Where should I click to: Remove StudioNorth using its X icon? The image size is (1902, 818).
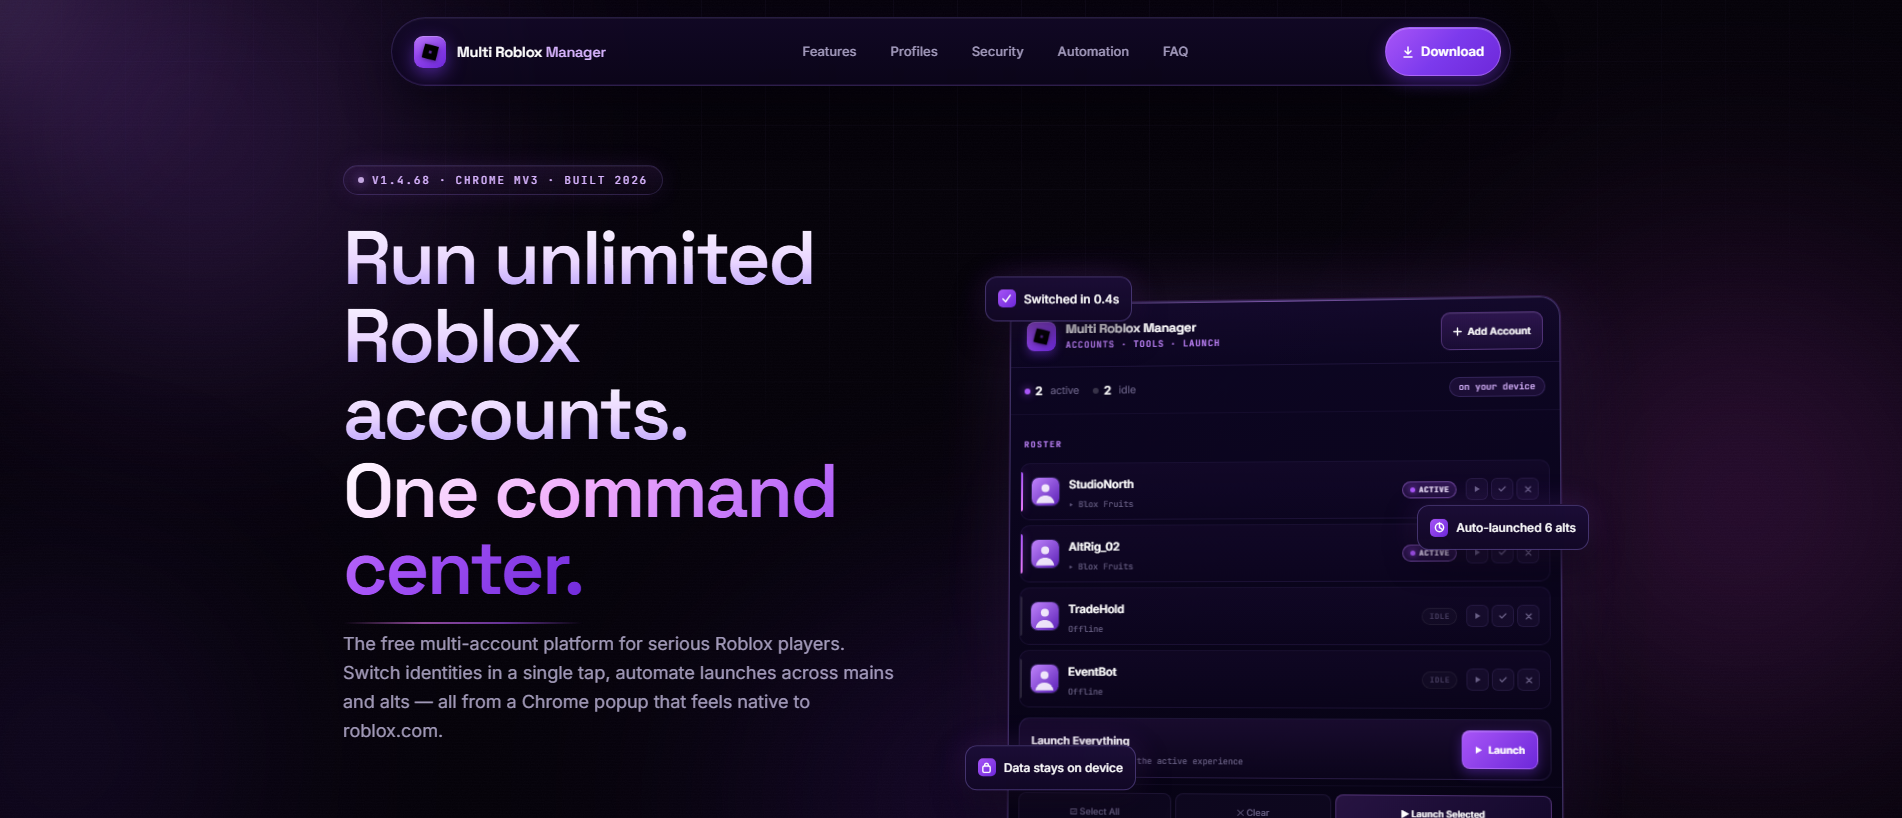click(x=1528, y=489)
